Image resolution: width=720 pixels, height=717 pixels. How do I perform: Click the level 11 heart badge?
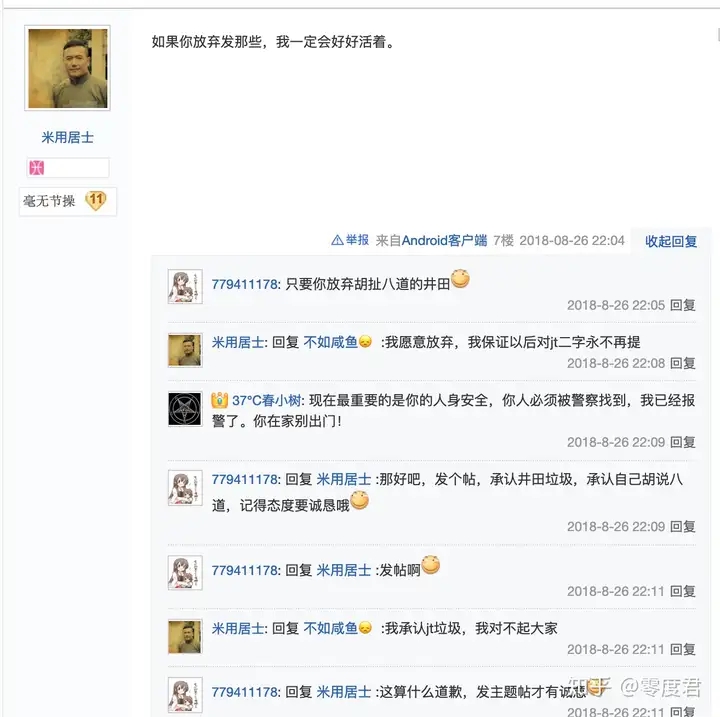click(96, 200)
